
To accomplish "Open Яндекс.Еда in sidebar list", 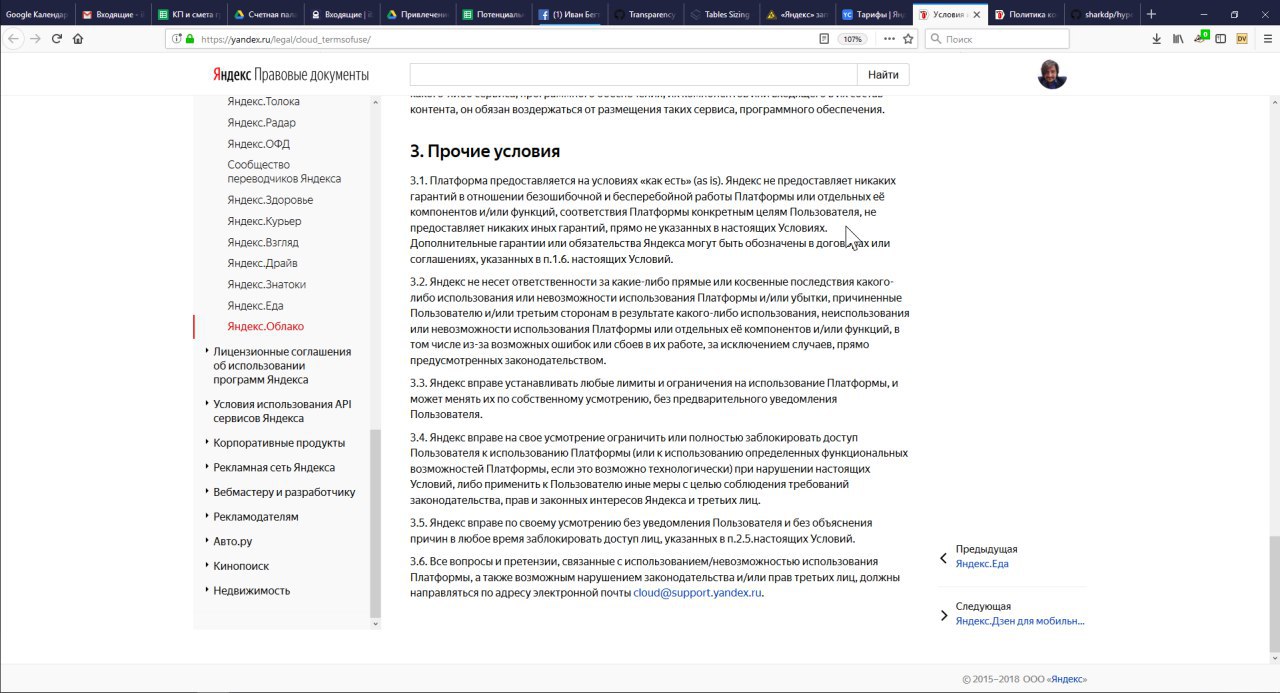I will tap(255, 305).
